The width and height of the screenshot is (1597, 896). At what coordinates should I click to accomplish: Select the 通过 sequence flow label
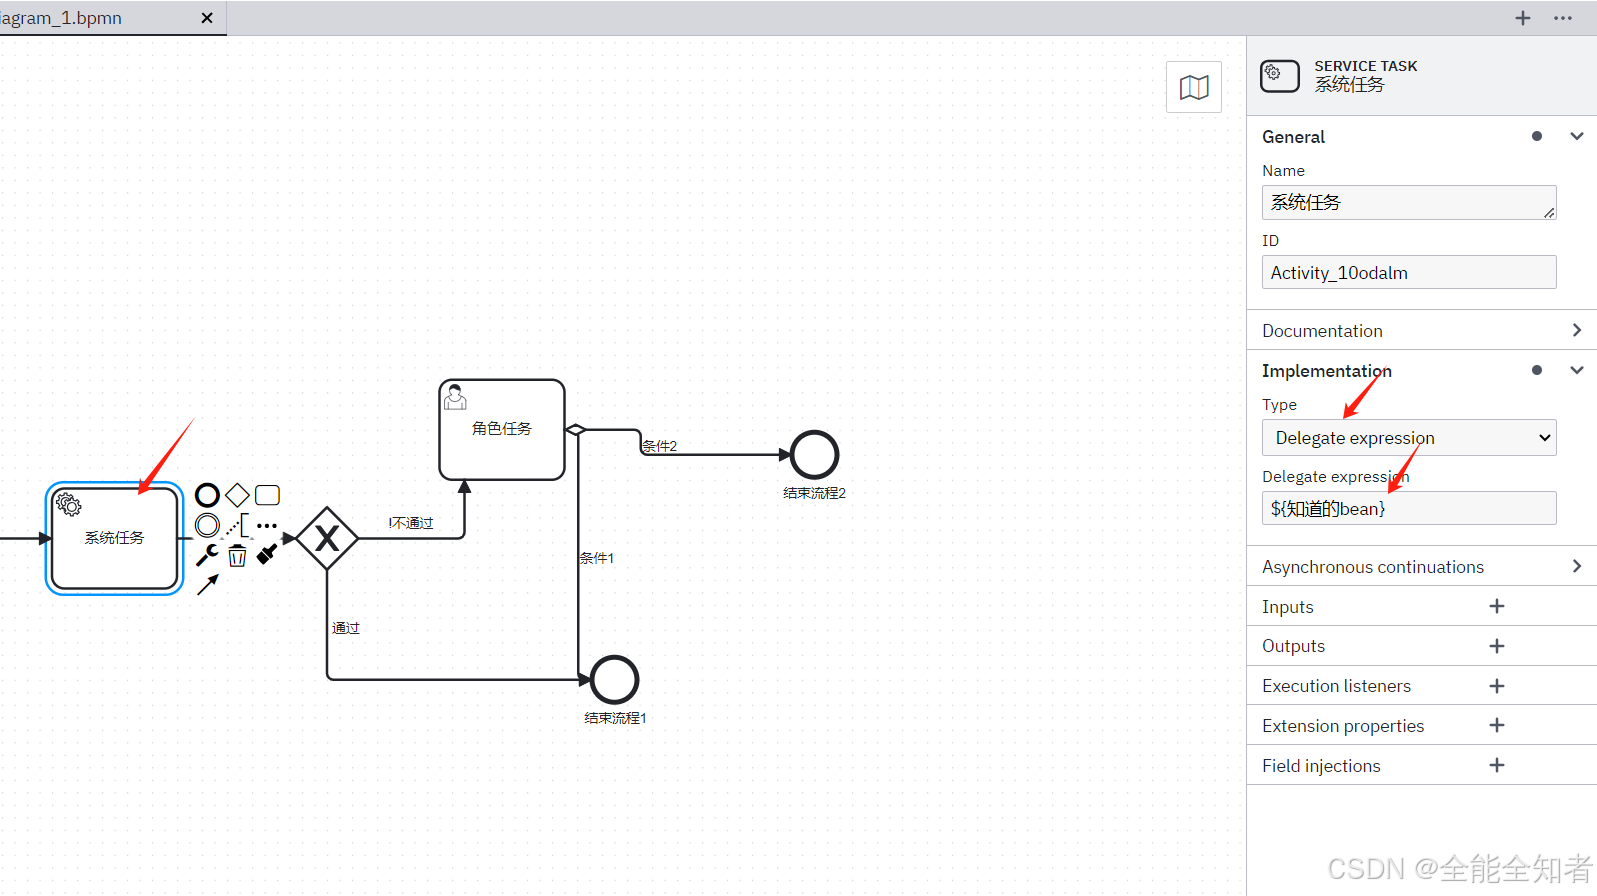[x=346, y=628]
